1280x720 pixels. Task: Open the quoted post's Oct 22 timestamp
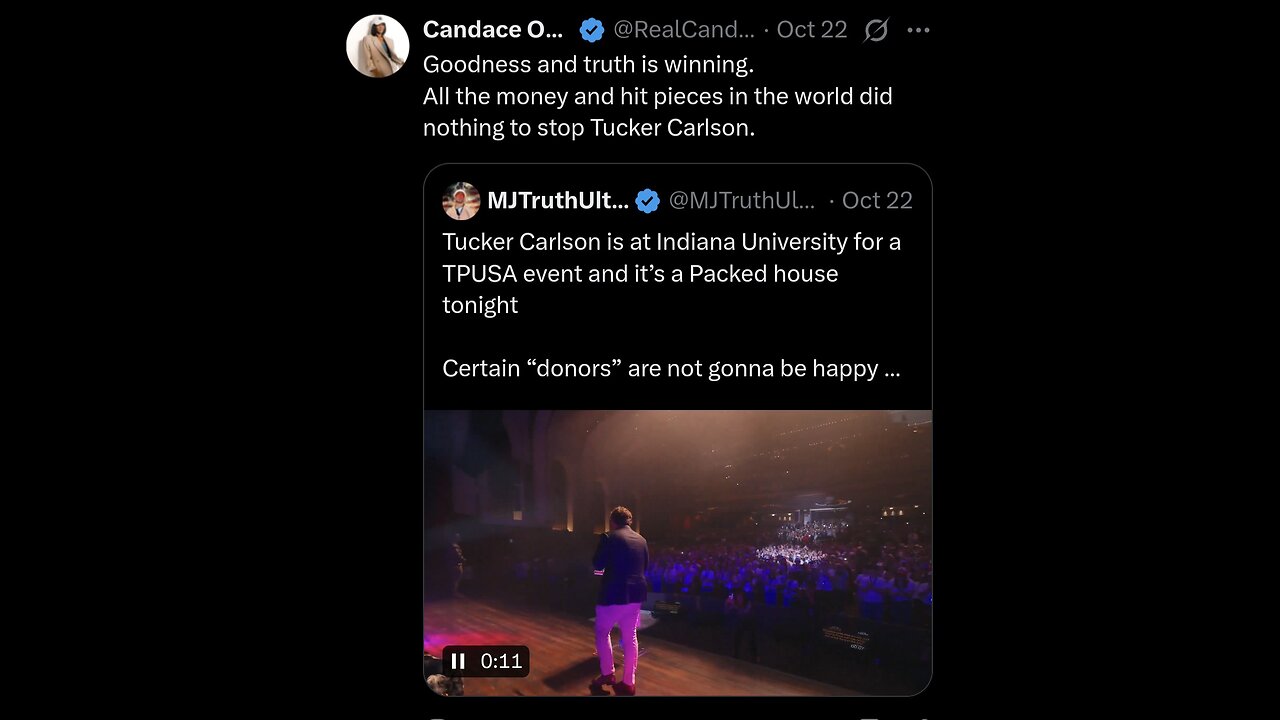877,201
